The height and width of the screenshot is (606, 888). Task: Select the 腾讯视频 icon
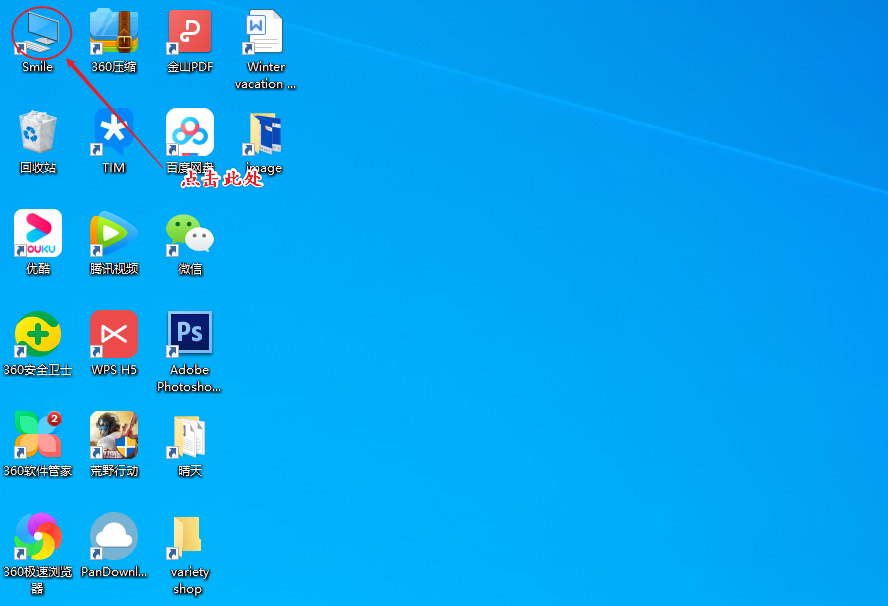[114, 233]
